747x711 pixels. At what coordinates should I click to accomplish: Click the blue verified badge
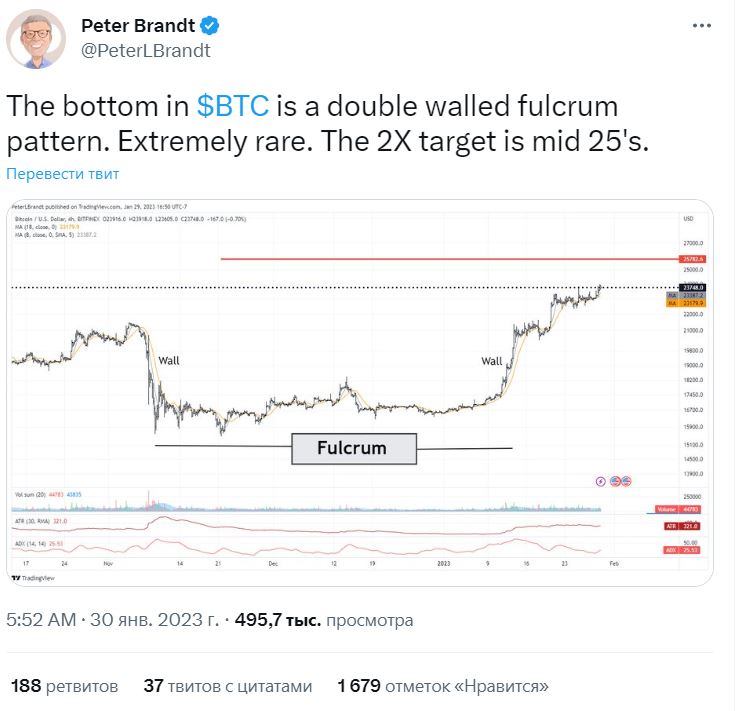tap(210, 25)
